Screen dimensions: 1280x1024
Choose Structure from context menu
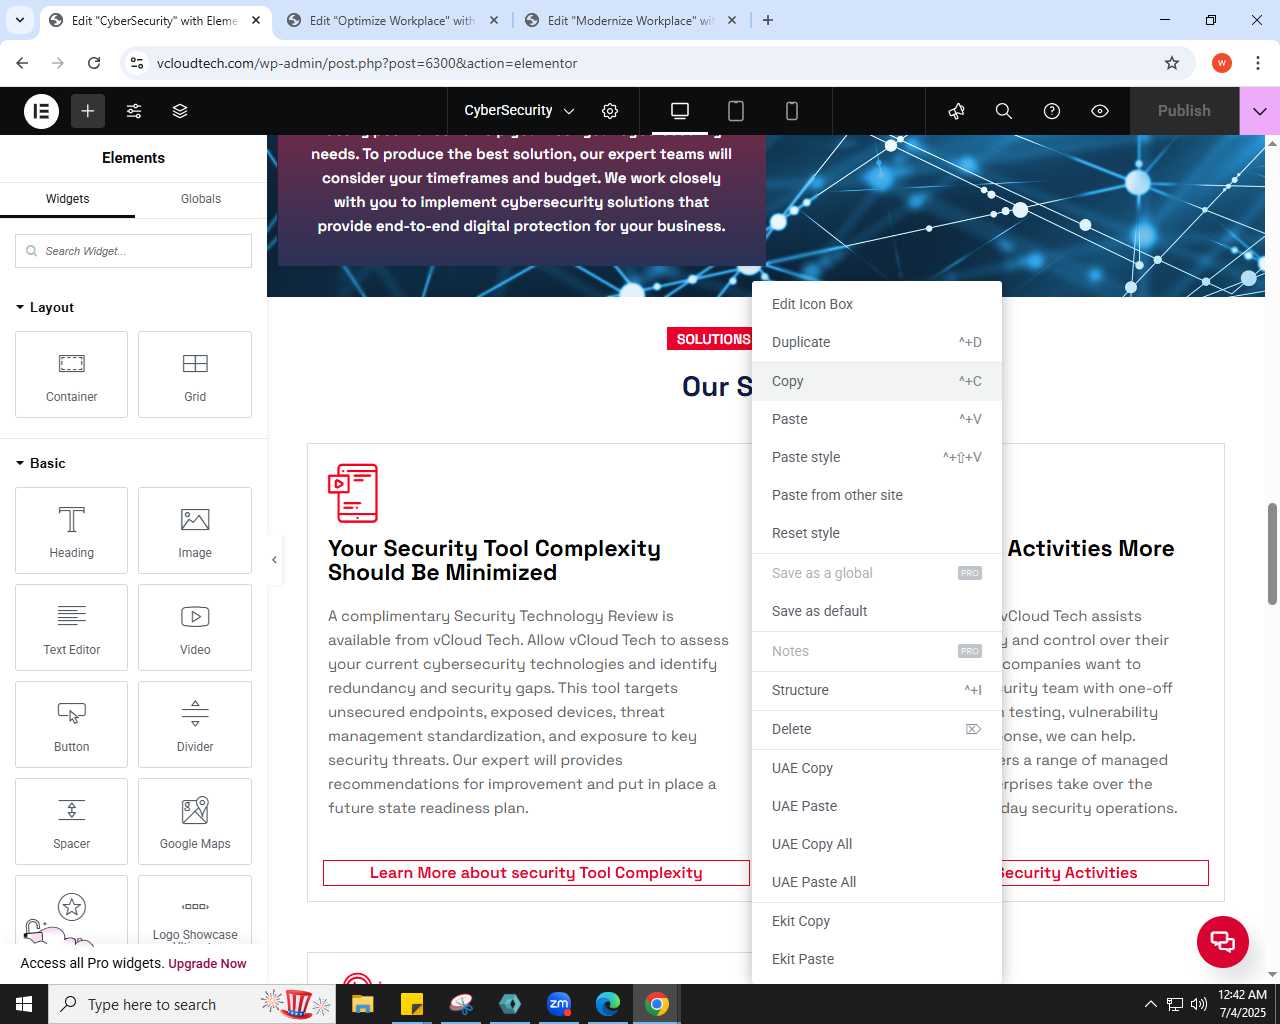877,690
